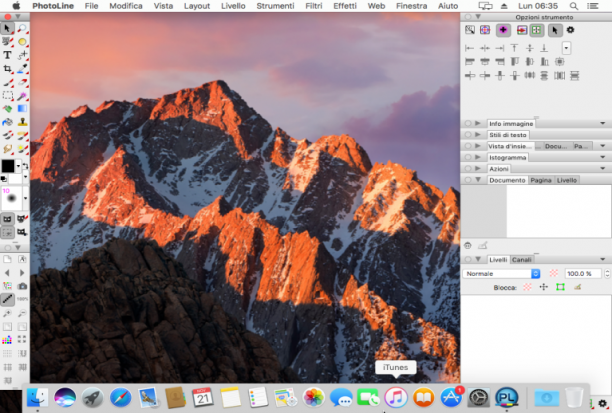The height and width of the screenshot is (413, 612).
Task: Click the layer opacity 100.0 % field
Action: (583, 274)
